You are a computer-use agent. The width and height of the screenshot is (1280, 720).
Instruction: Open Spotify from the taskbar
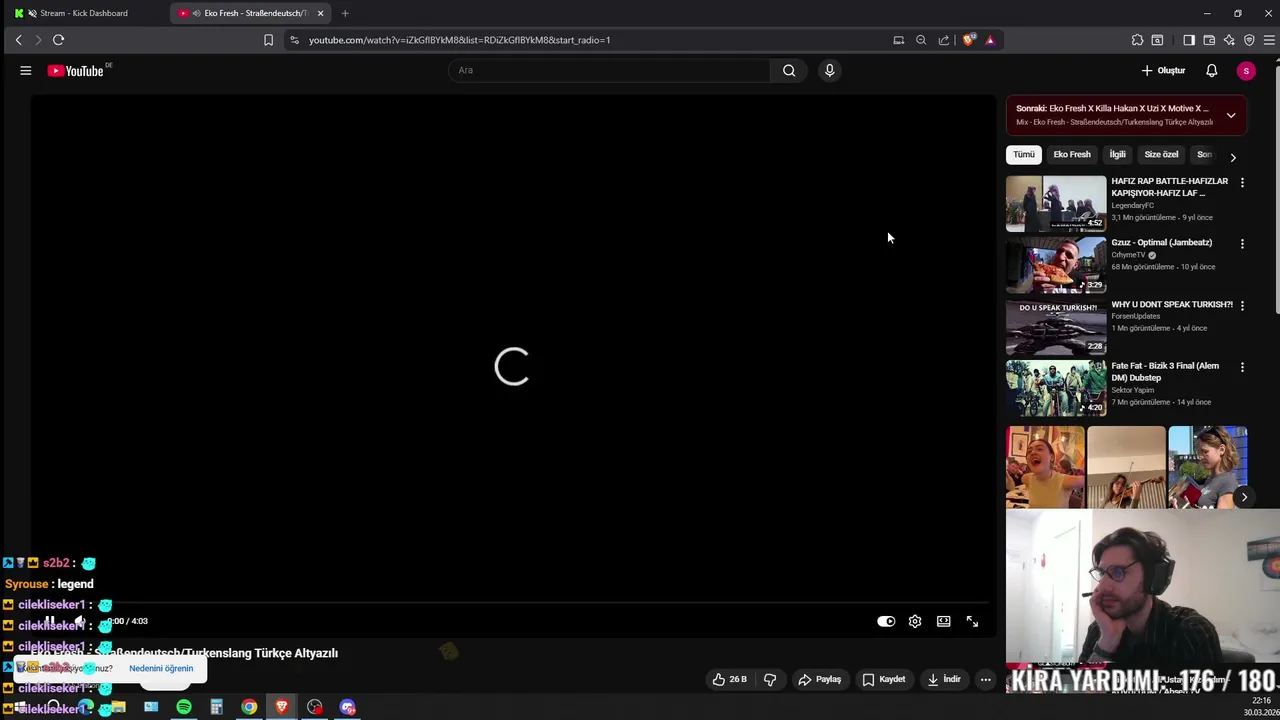coord(184,708)
